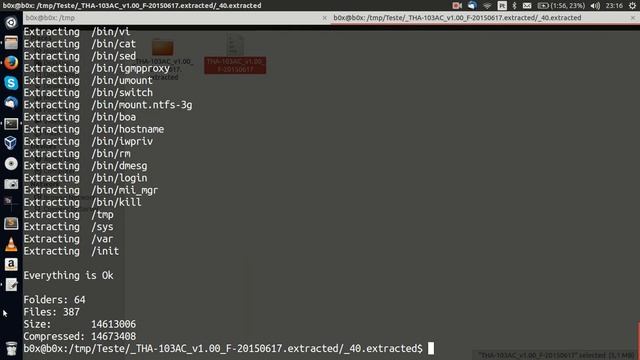Open the Wi-Fi network indicator
The width and height of the screenshot is (640, 360).
click(x=487, y=5)
